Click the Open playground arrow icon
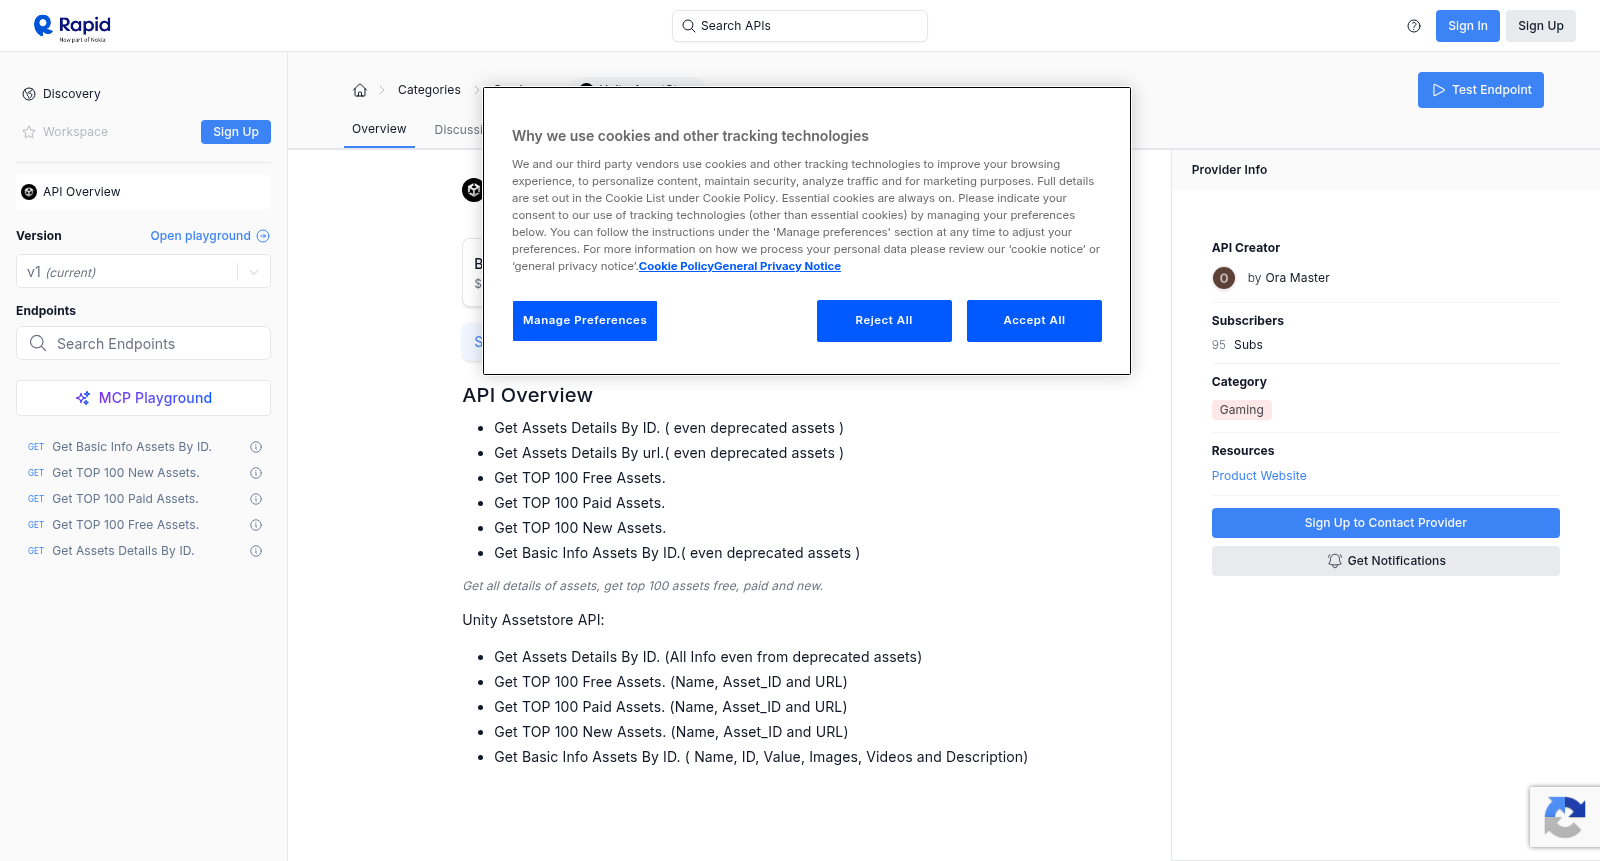 coord(263,236)
